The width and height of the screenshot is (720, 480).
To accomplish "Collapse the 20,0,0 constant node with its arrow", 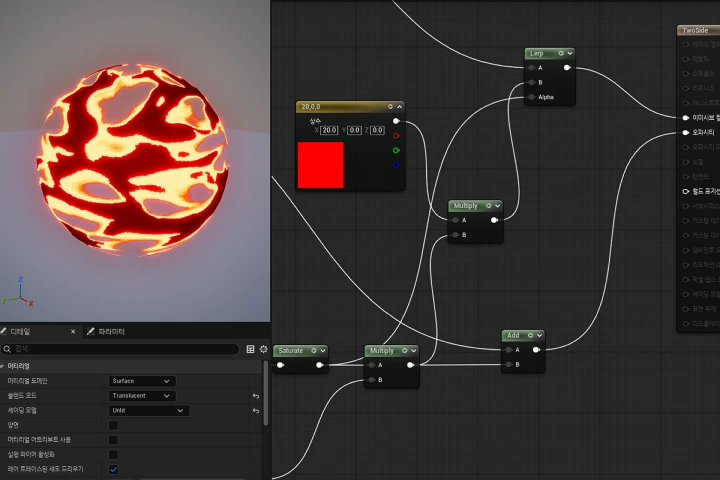I will click(399, 107).
